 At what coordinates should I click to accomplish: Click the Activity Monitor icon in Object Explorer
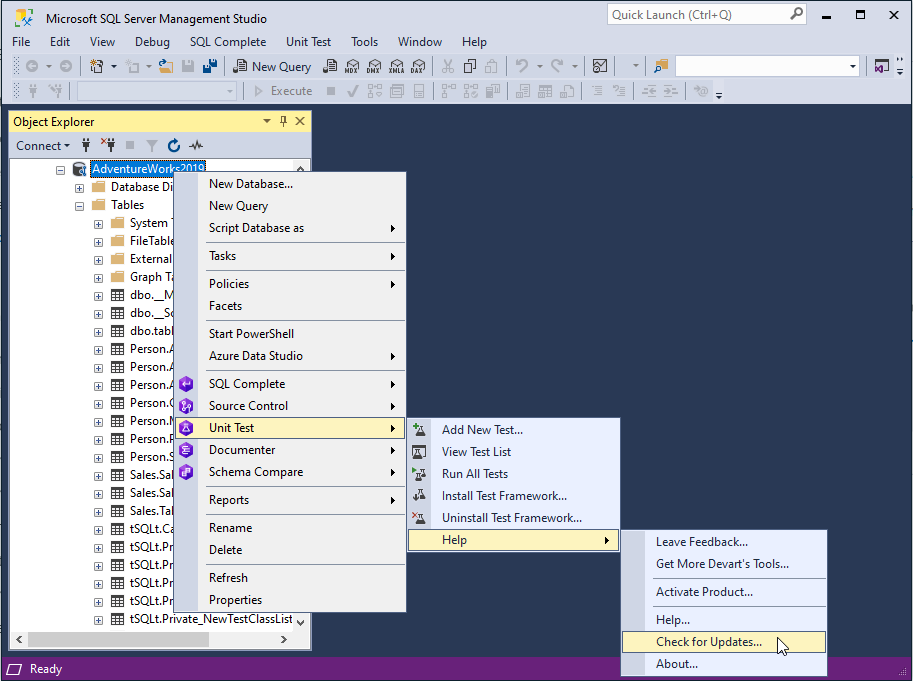pyautogui.click(x=196, y=146)
